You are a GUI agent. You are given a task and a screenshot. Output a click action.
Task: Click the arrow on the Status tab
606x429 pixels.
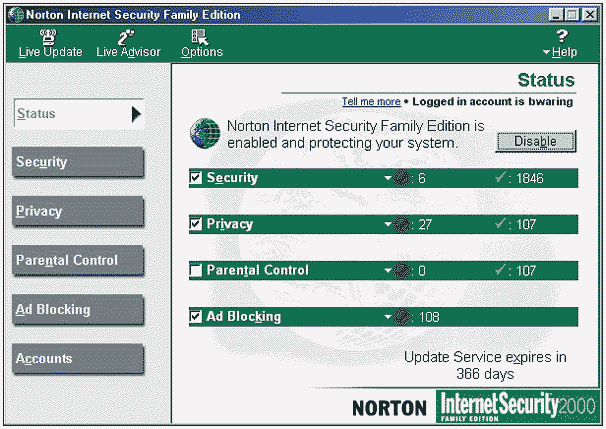coord(136,114)
